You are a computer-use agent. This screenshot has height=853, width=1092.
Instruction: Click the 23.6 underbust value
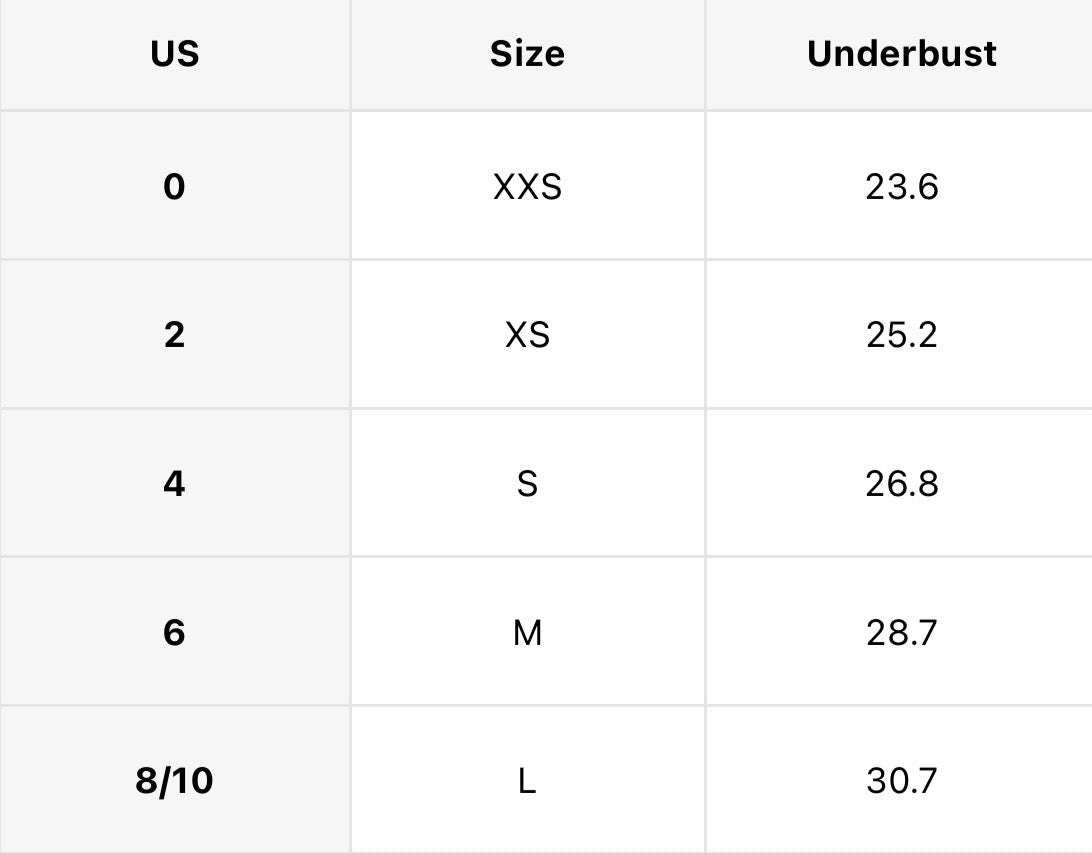(901, 187)
